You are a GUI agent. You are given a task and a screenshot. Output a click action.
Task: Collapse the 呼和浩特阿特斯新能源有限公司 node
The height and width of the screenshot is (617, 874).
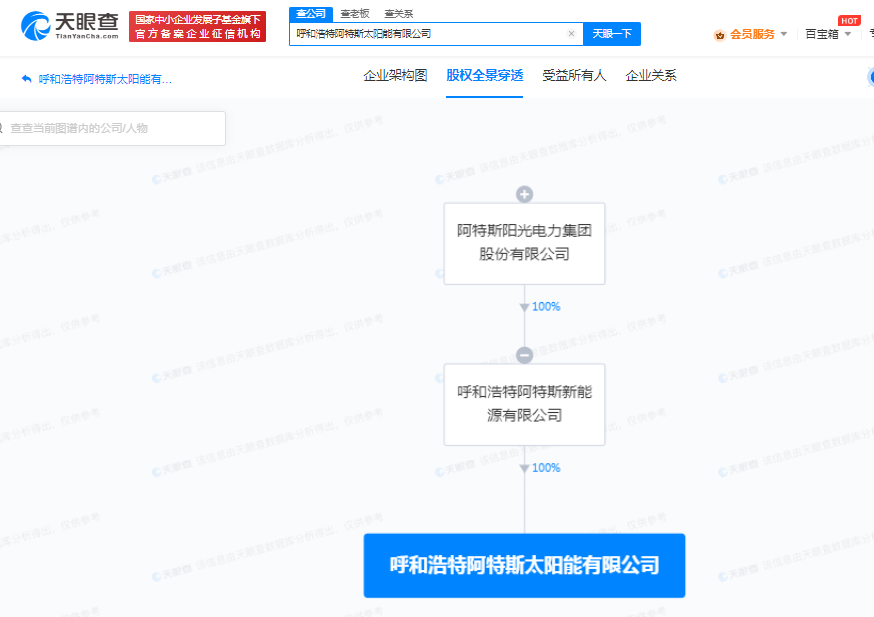[524, 355]
